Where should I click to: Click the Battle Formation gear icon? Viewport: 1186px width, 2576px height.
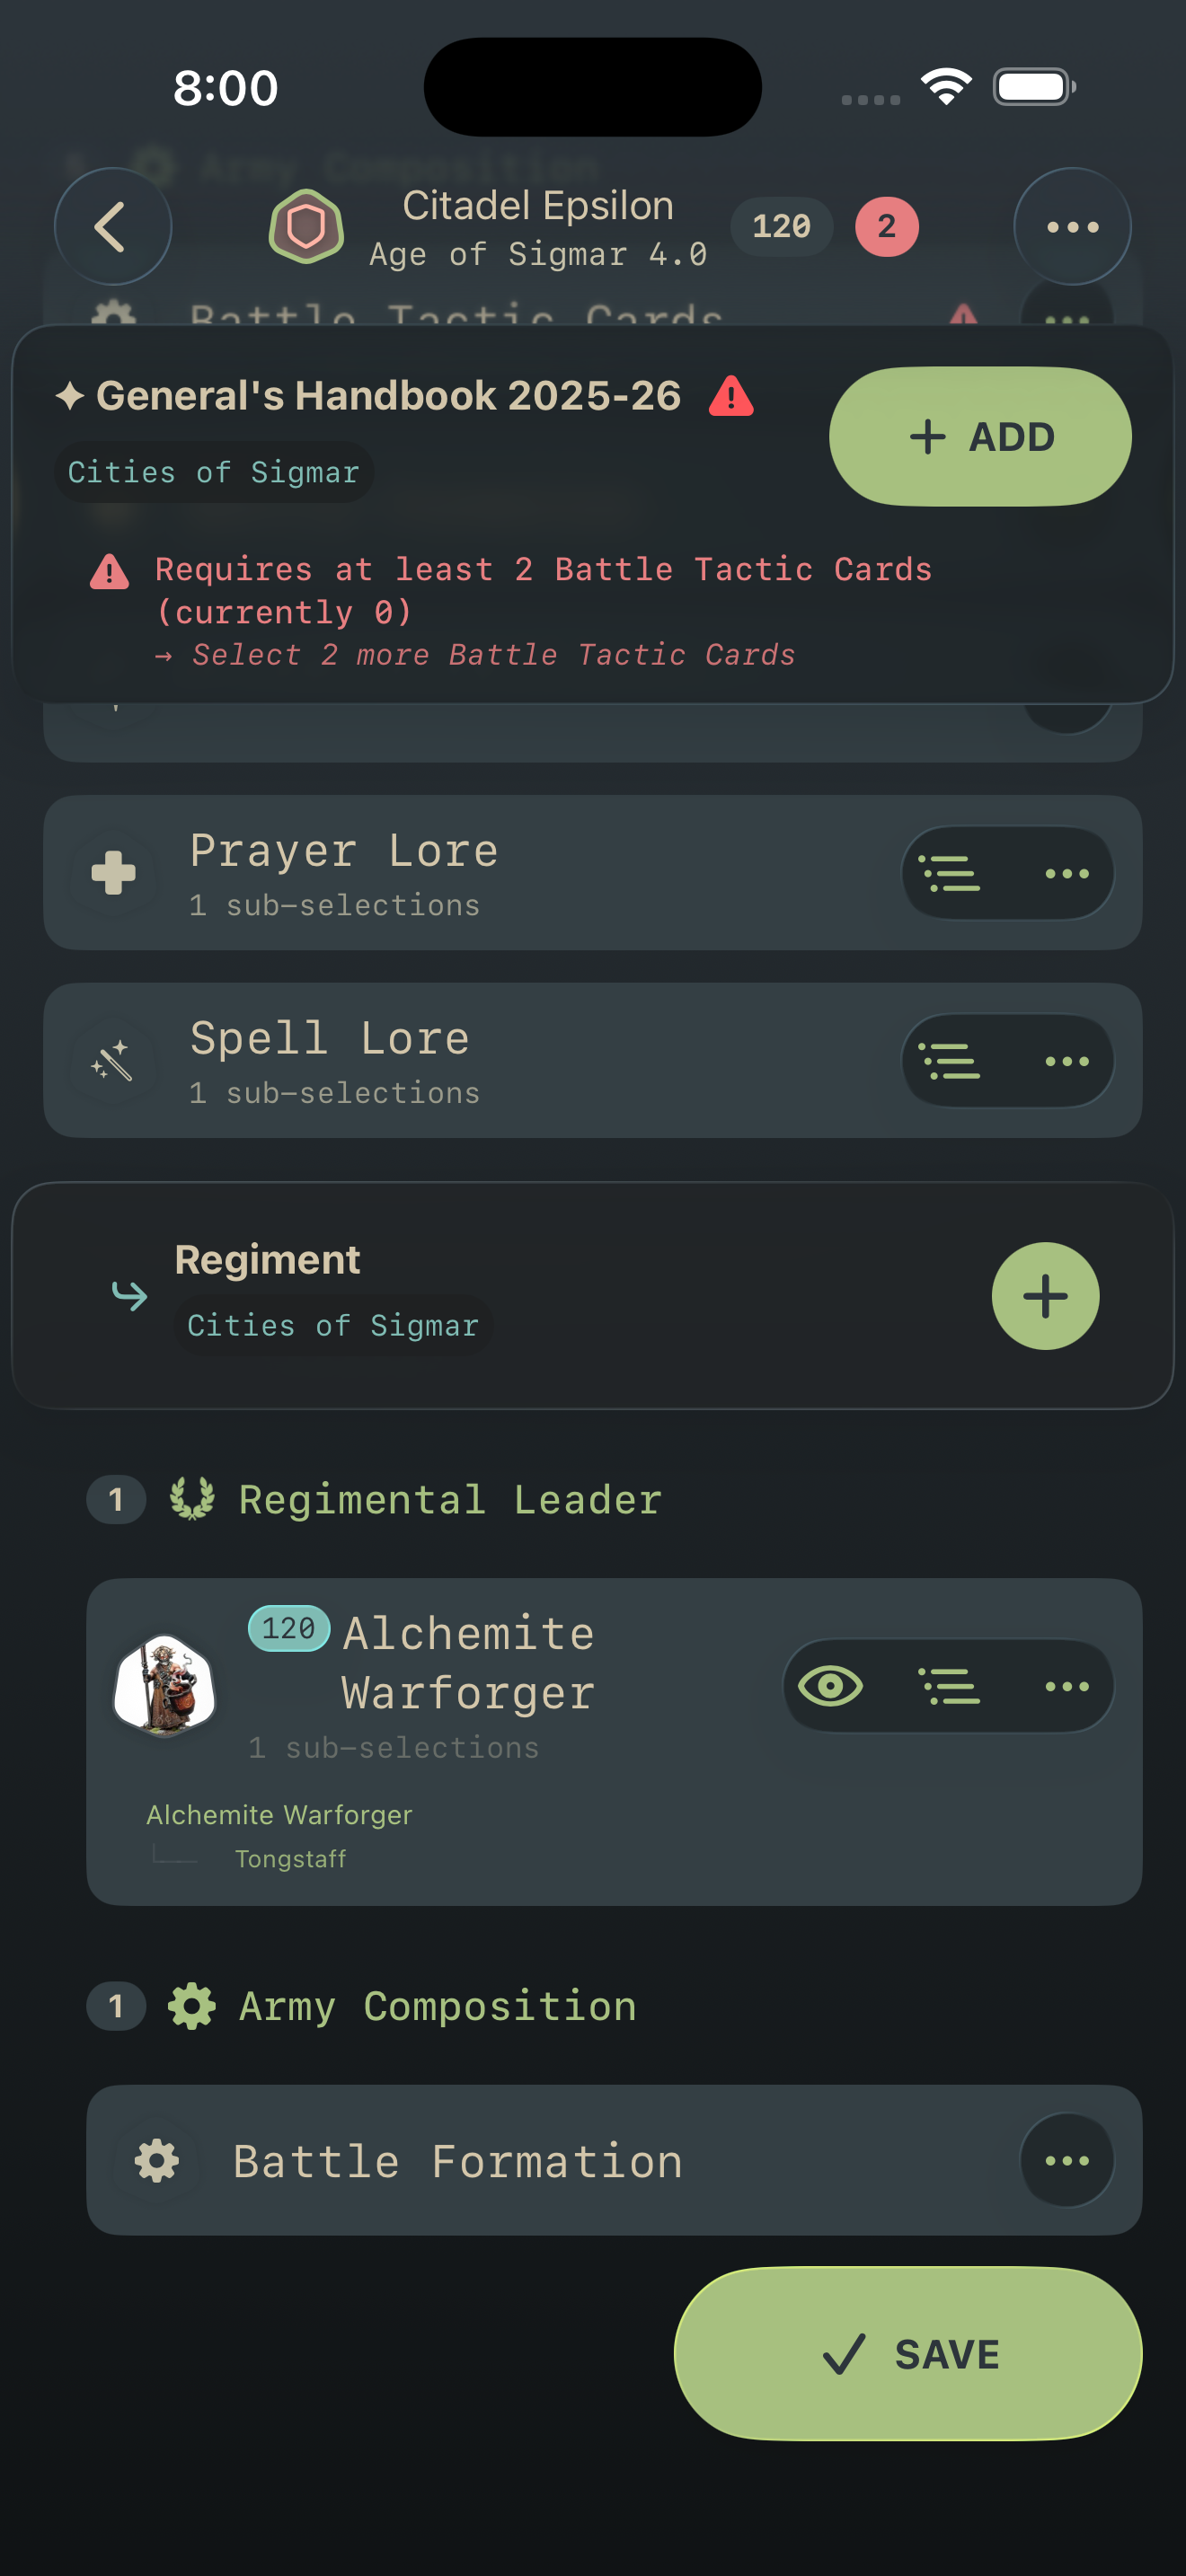point(158,2161)
